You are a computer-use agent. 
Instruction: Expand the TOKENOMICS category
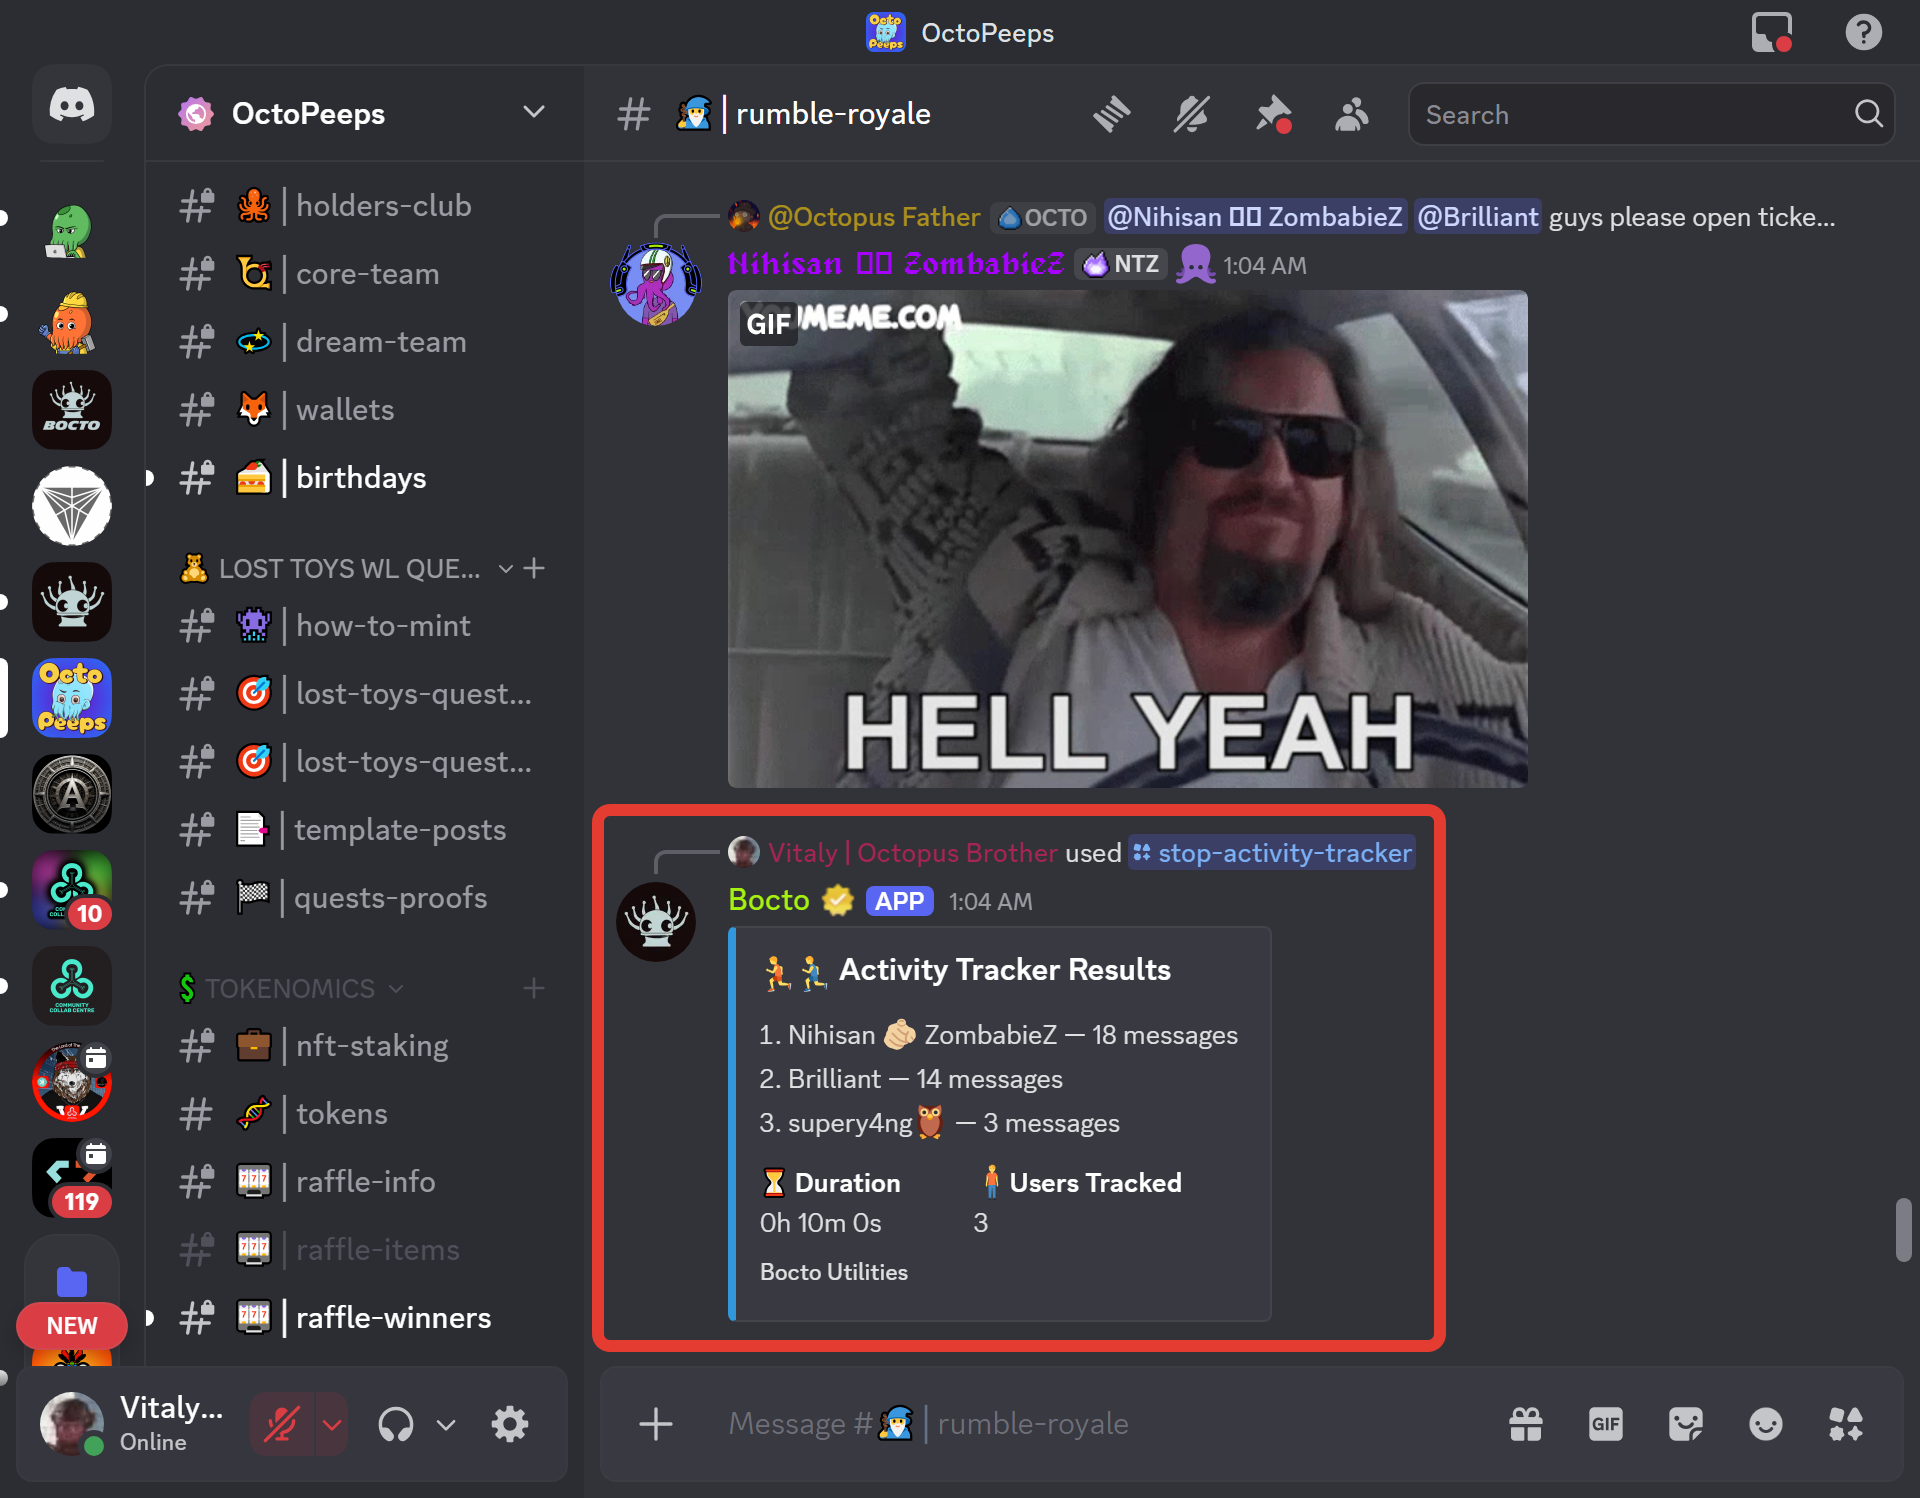(290, 989)
